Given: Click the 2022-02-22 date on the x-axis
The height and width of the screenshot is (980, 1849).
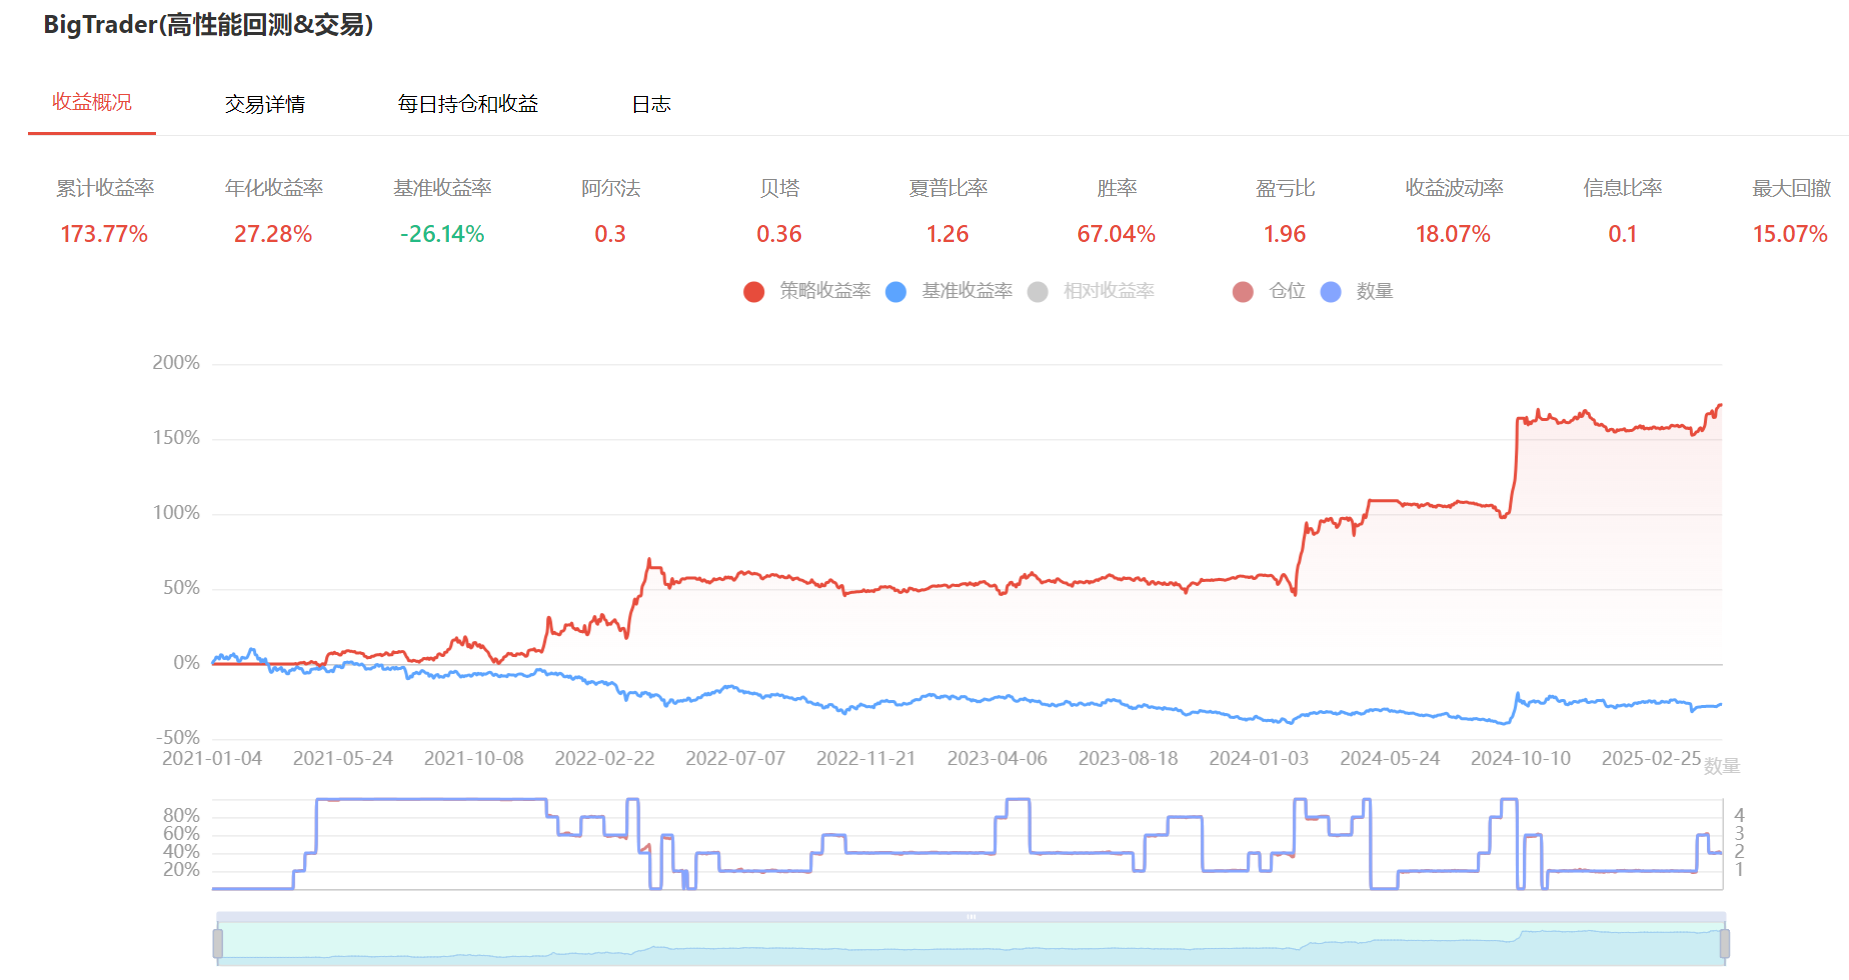Looking at the screenshot, I should pyautogui.click(x=605, y=759).
